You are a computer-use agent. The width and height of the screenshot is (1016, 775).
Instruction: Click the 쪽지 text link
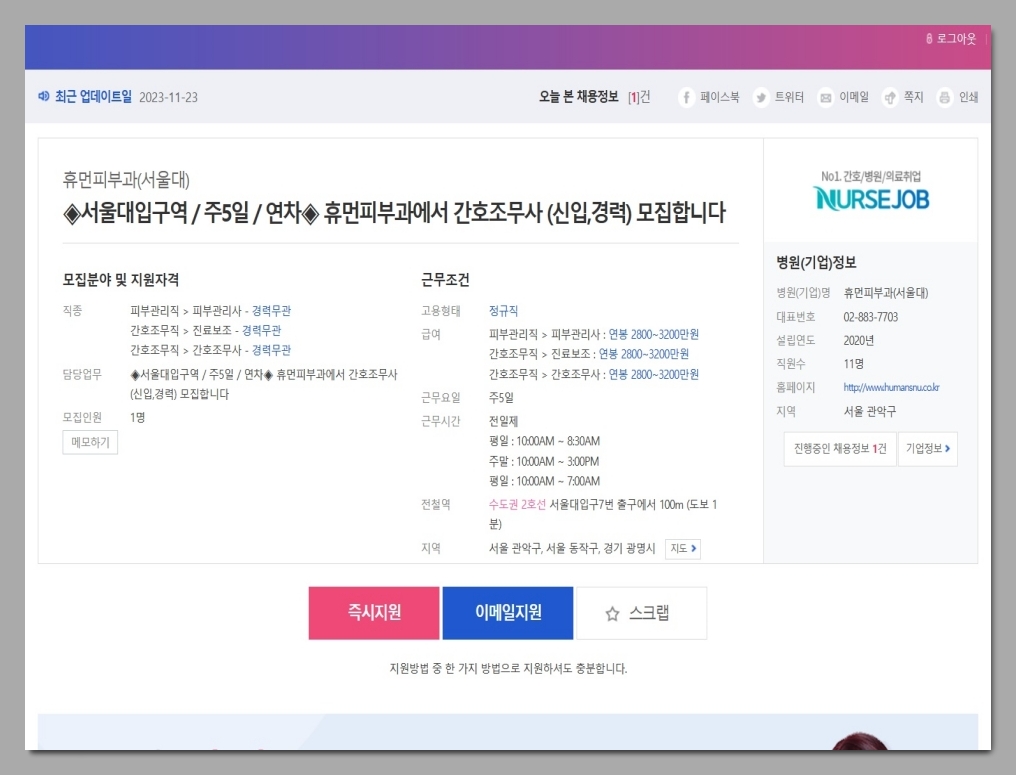coord(914,97)
